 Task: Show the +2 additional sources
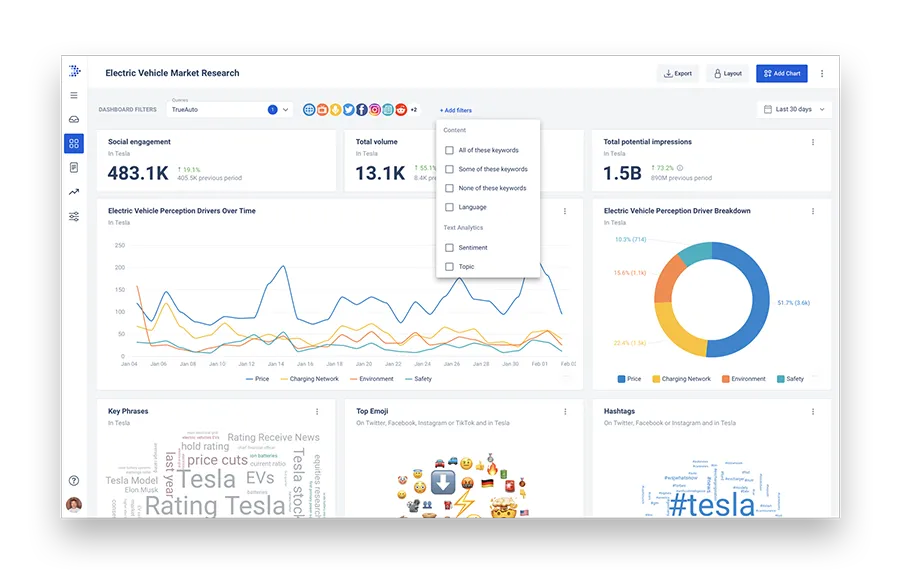414,110
